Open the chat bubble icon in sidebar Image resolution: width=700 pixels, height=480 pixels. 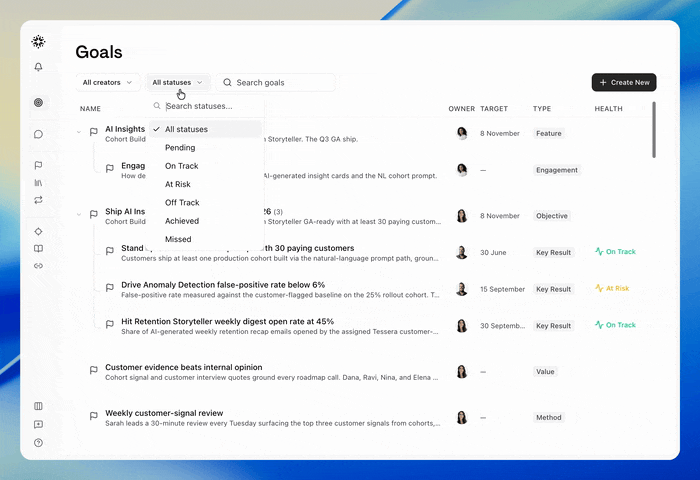click(x=38, y=134)
